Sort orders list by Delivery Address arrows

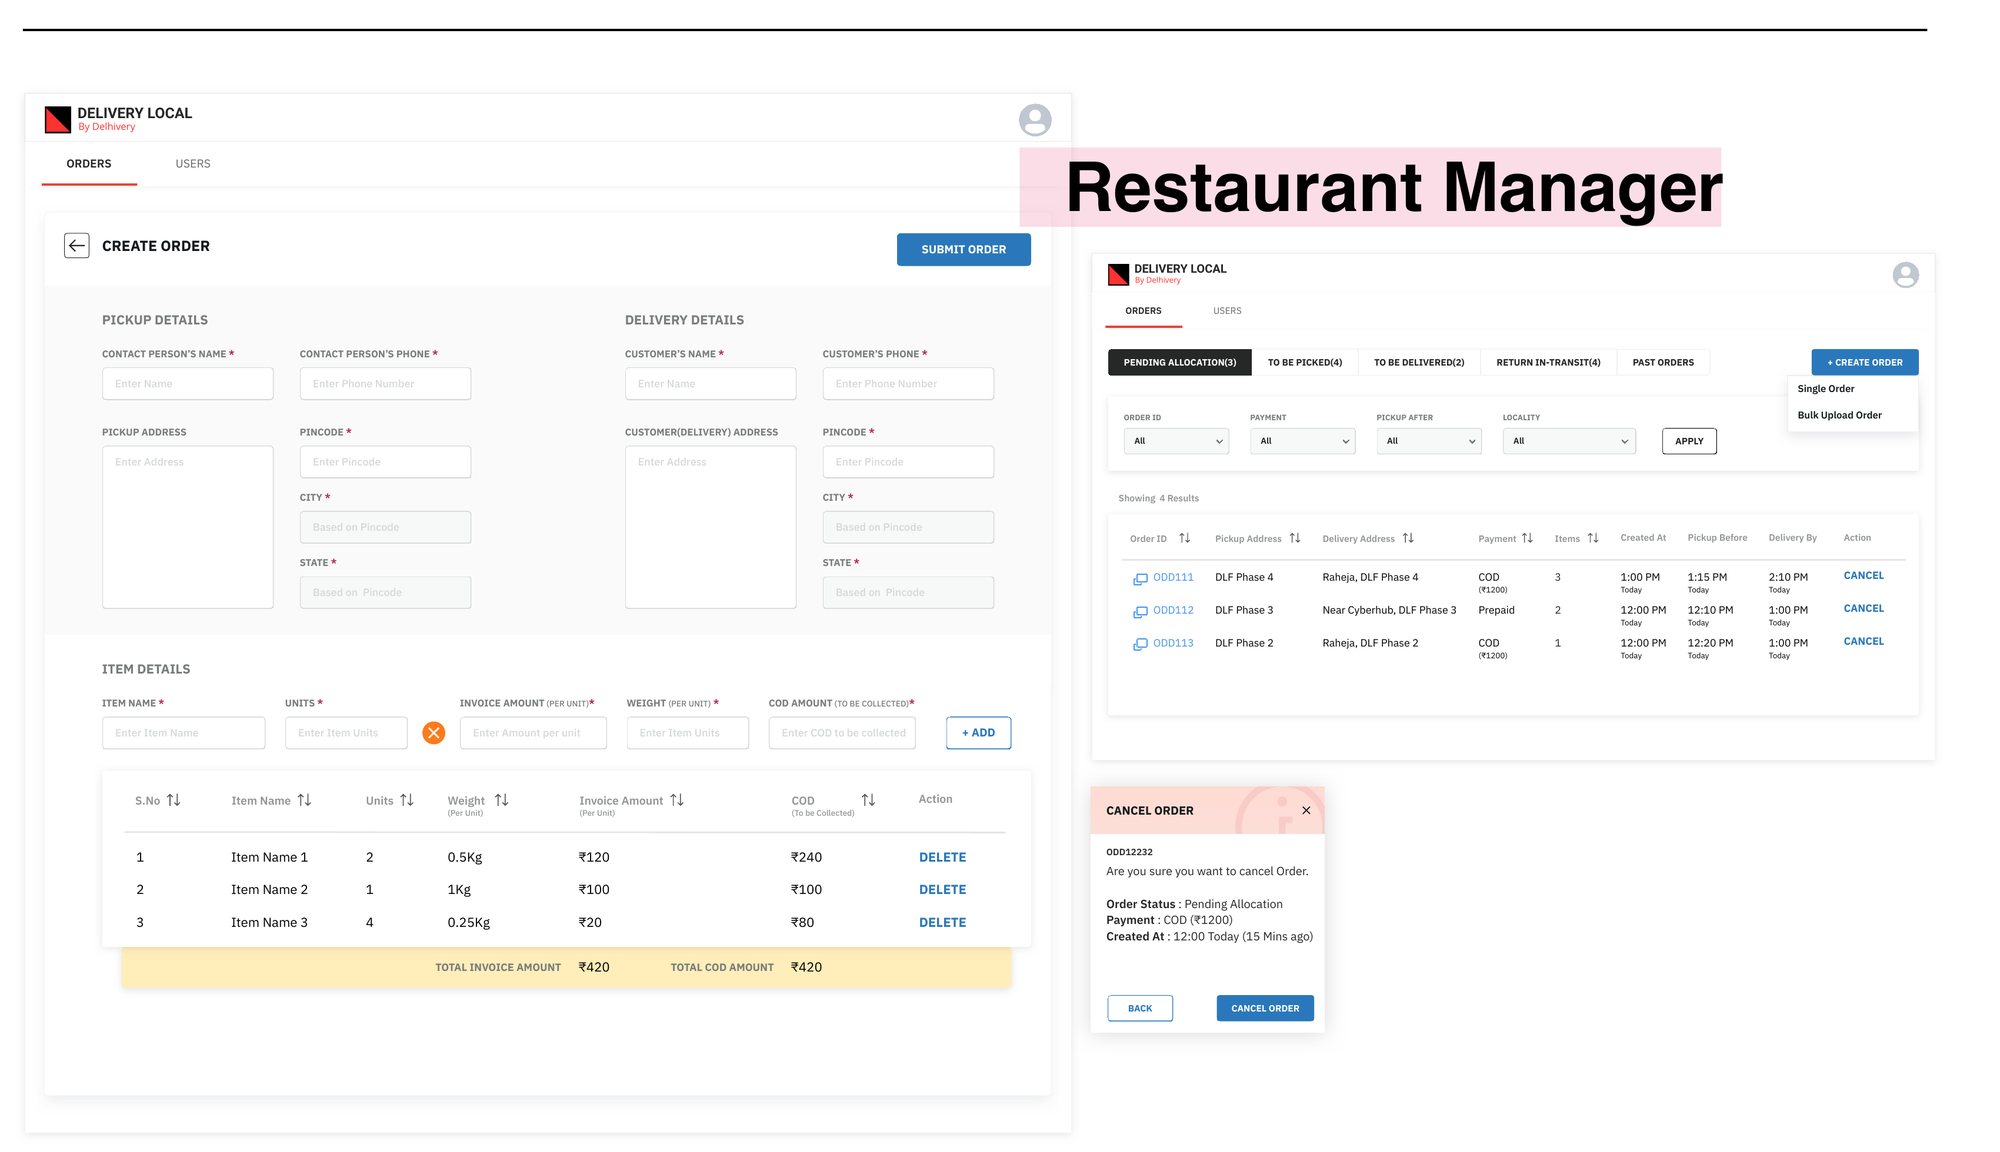pyautogui.click(x=1408, y=538)
